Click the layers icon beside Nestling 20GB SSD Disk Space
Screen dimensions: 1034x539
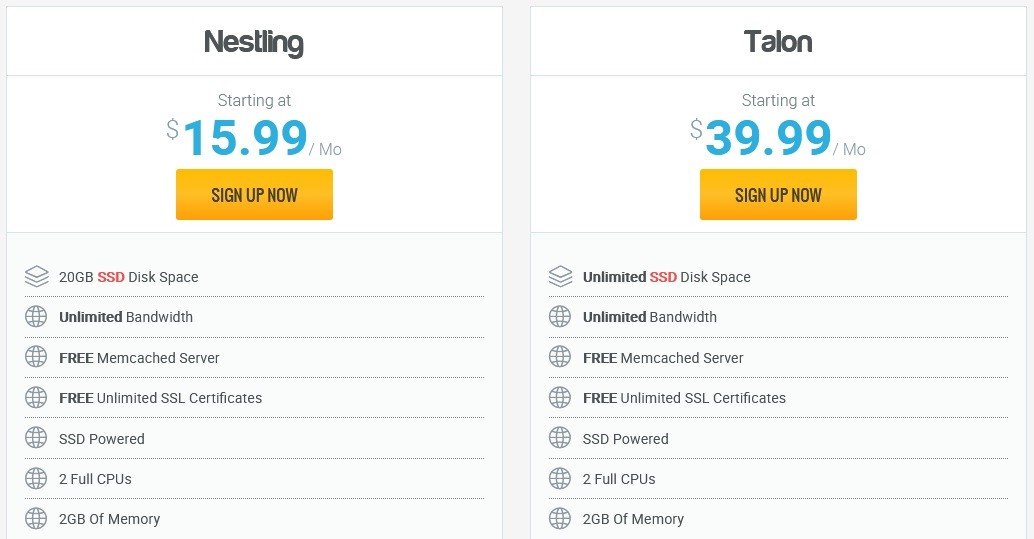tap(36, 276)
